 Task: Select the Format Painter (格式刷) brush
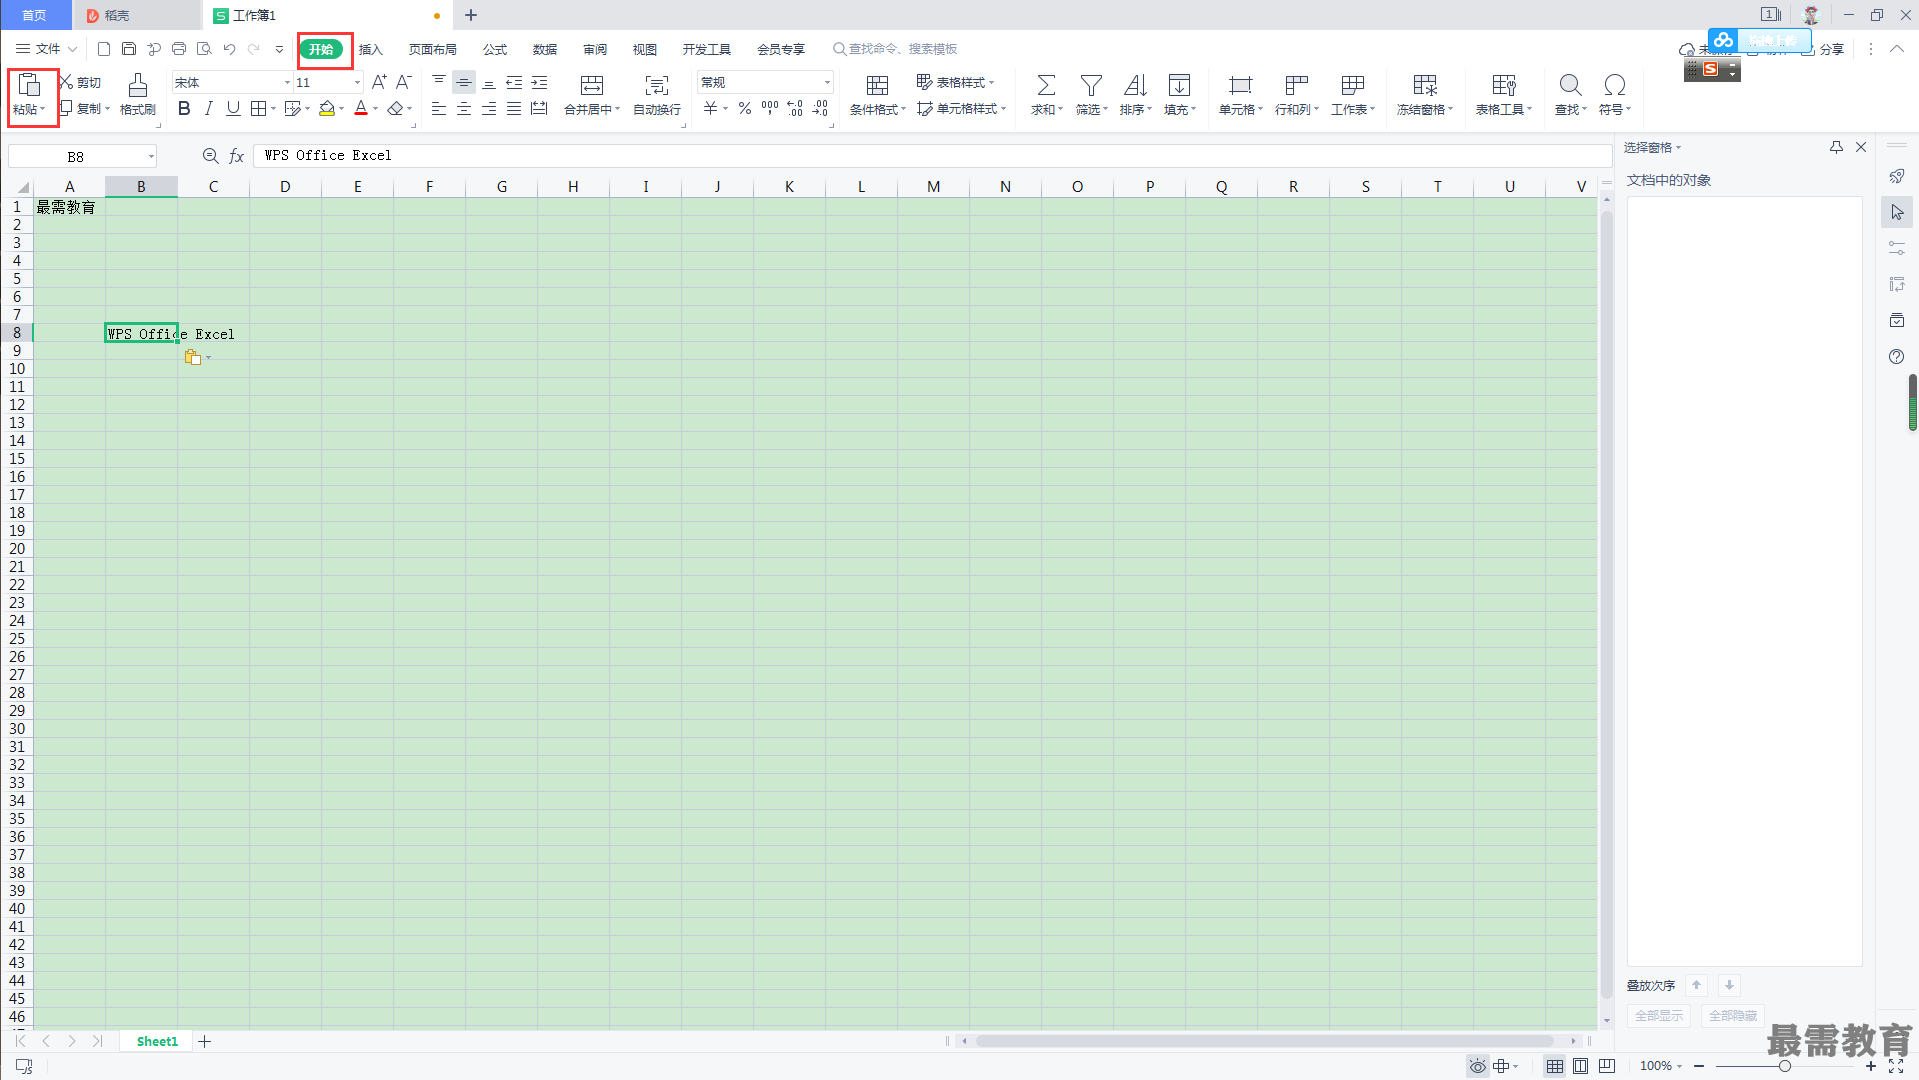point(138,96)
